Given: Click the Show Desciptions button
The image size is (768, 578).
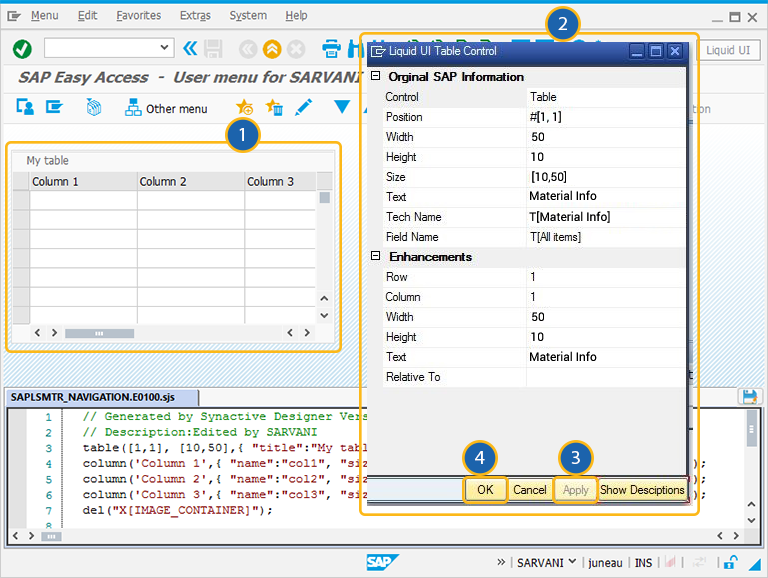Looking at the screenshot, I should pyautogui.click(x=642, y=490).
